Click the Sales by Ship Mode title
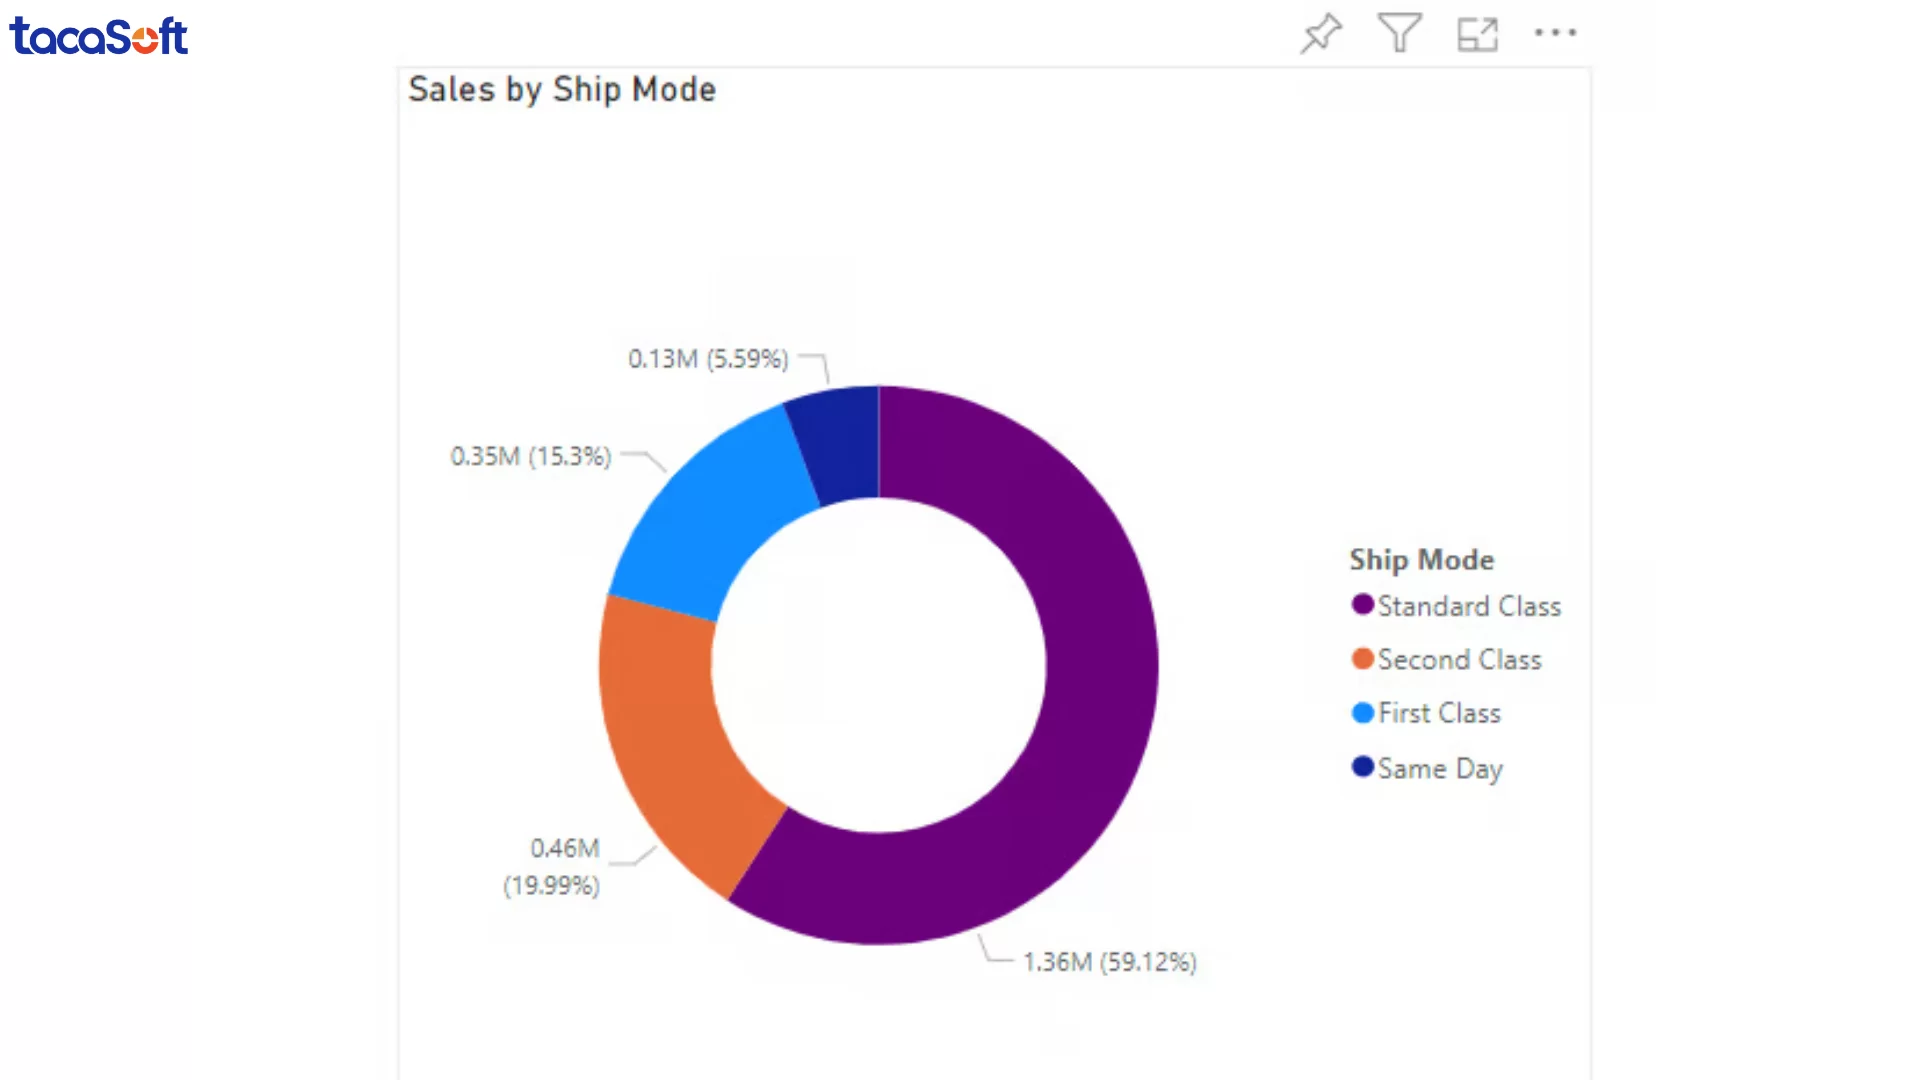The image size is (1920, 1080). 562,90
